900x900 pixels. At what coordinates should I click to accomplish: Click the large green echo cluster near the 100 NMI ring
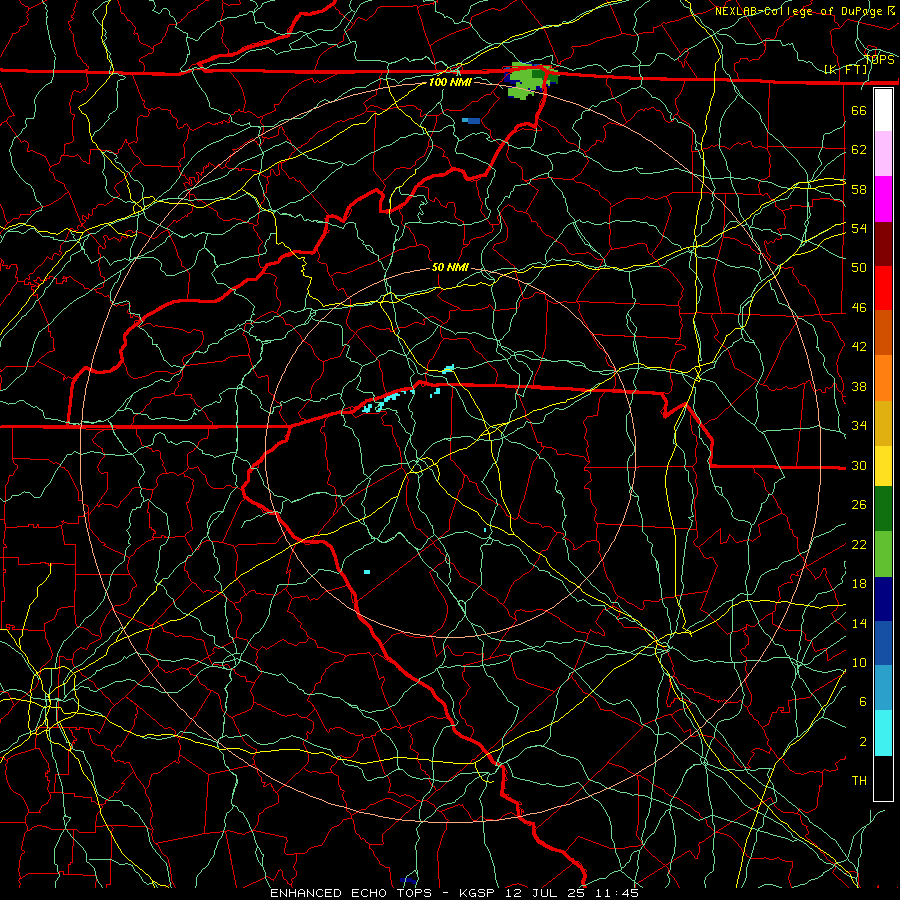[x=530, y=82]
